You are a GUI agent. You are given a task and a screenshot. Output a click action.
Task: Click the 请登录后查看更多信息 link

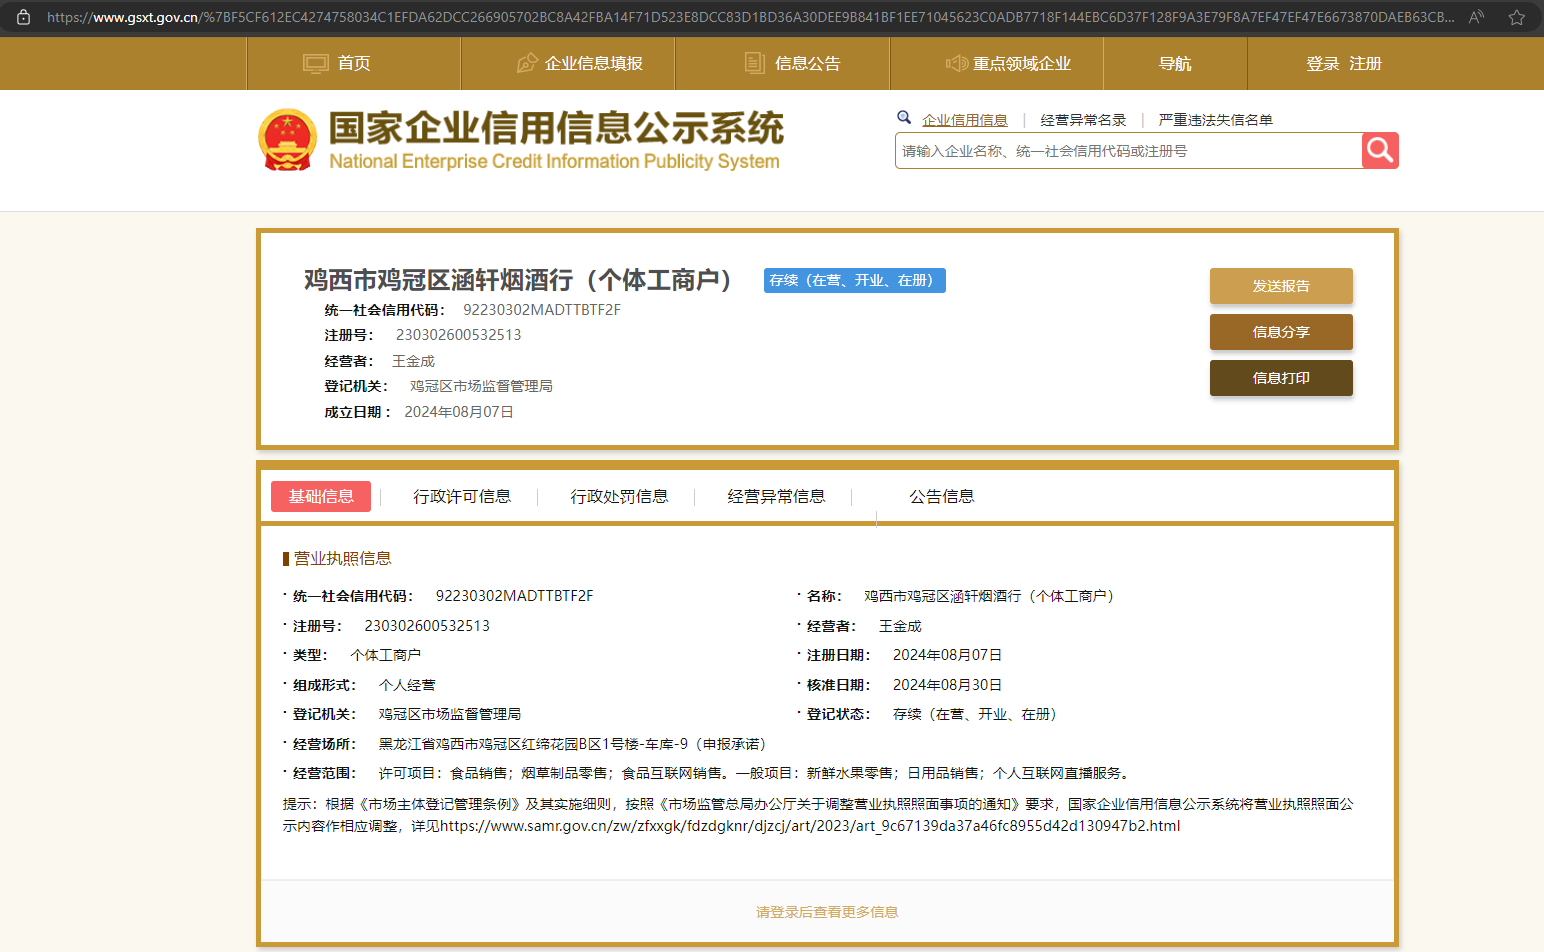tap(827, 912)
